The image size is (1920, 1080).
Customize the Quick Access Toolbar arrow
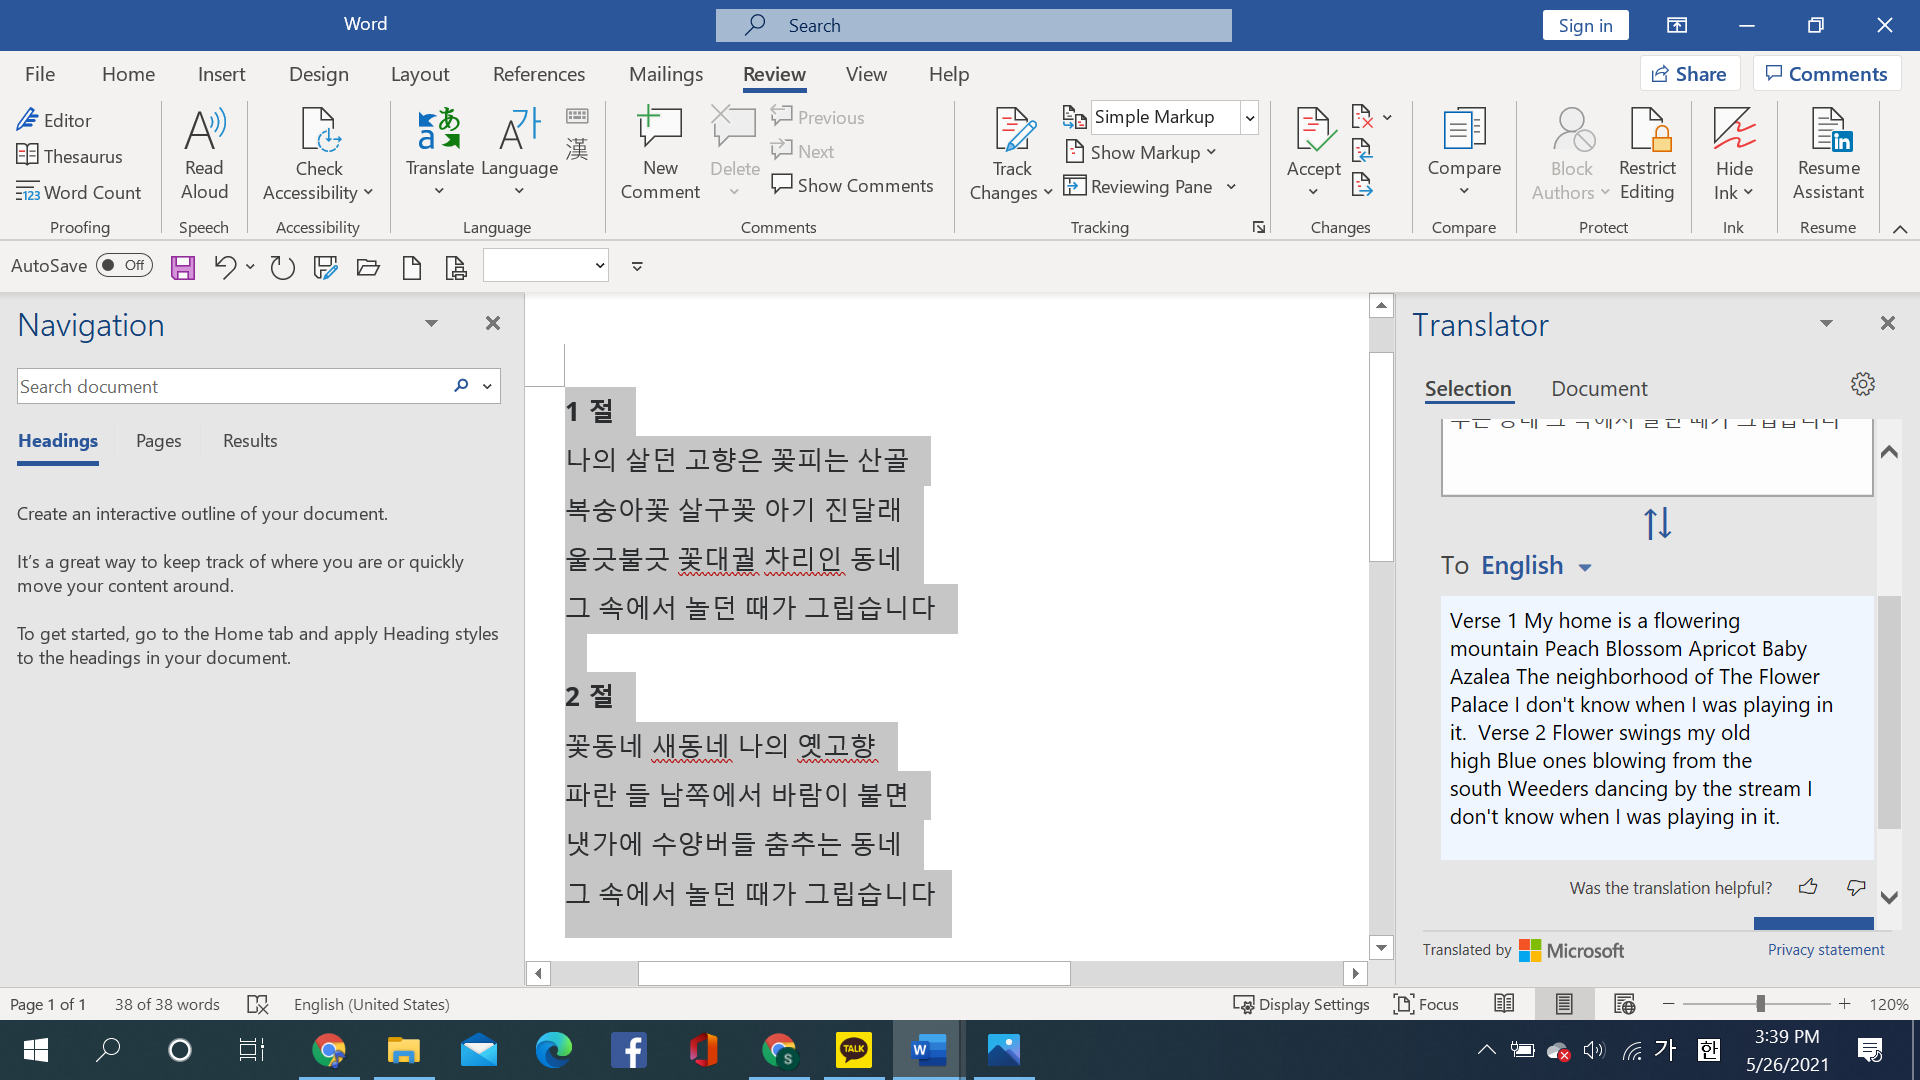pyautogui.click(x=637, y=266)
